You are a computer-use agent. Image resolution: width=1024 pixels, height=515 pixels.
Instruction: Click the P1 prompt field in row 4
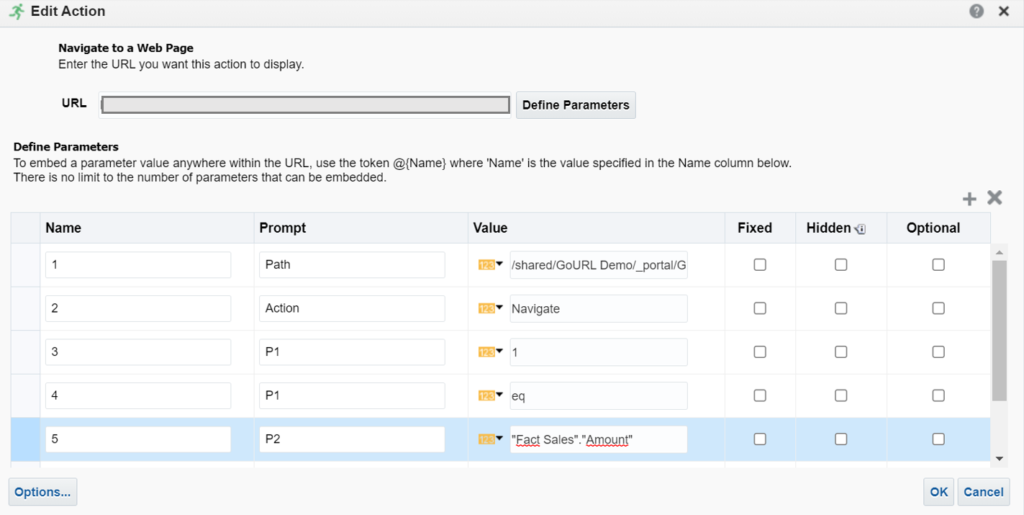[x=352, y=396]
